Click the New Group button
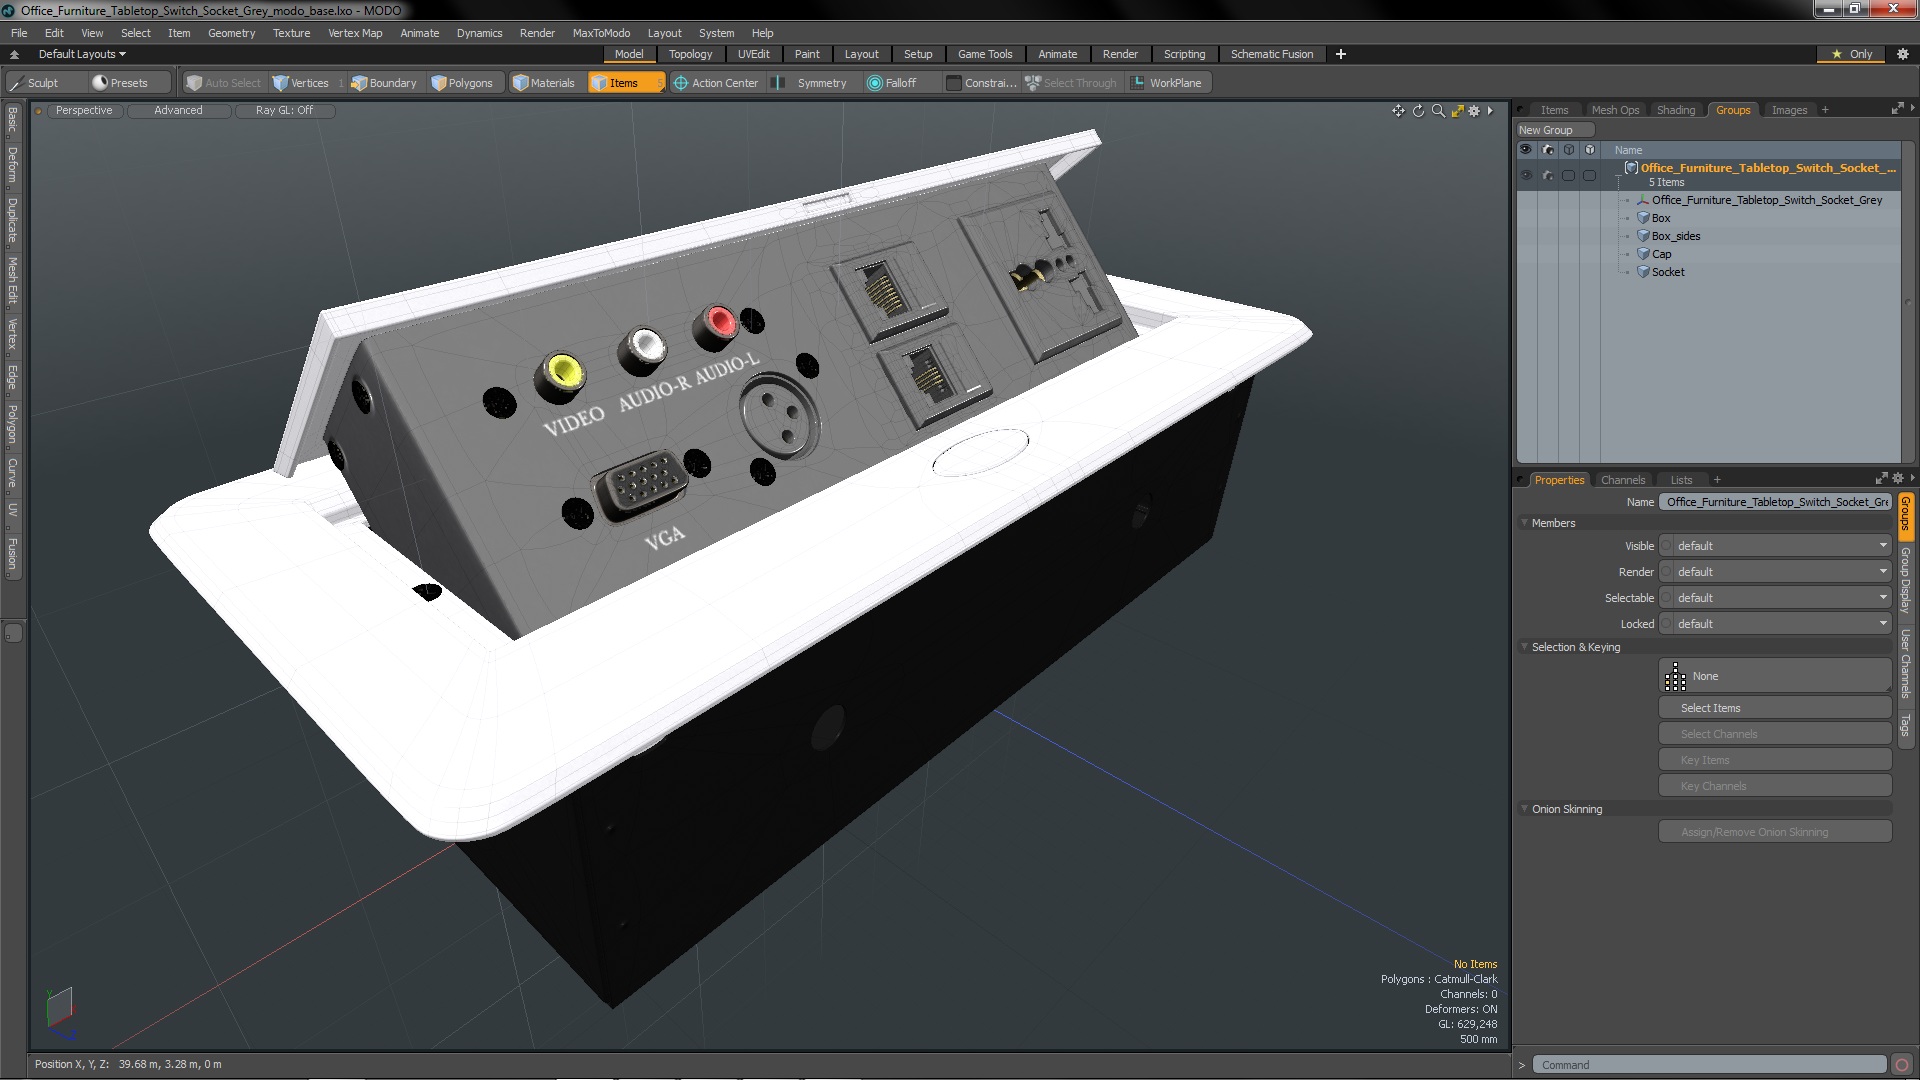1920x1080 pixels. coord(1546,130)
